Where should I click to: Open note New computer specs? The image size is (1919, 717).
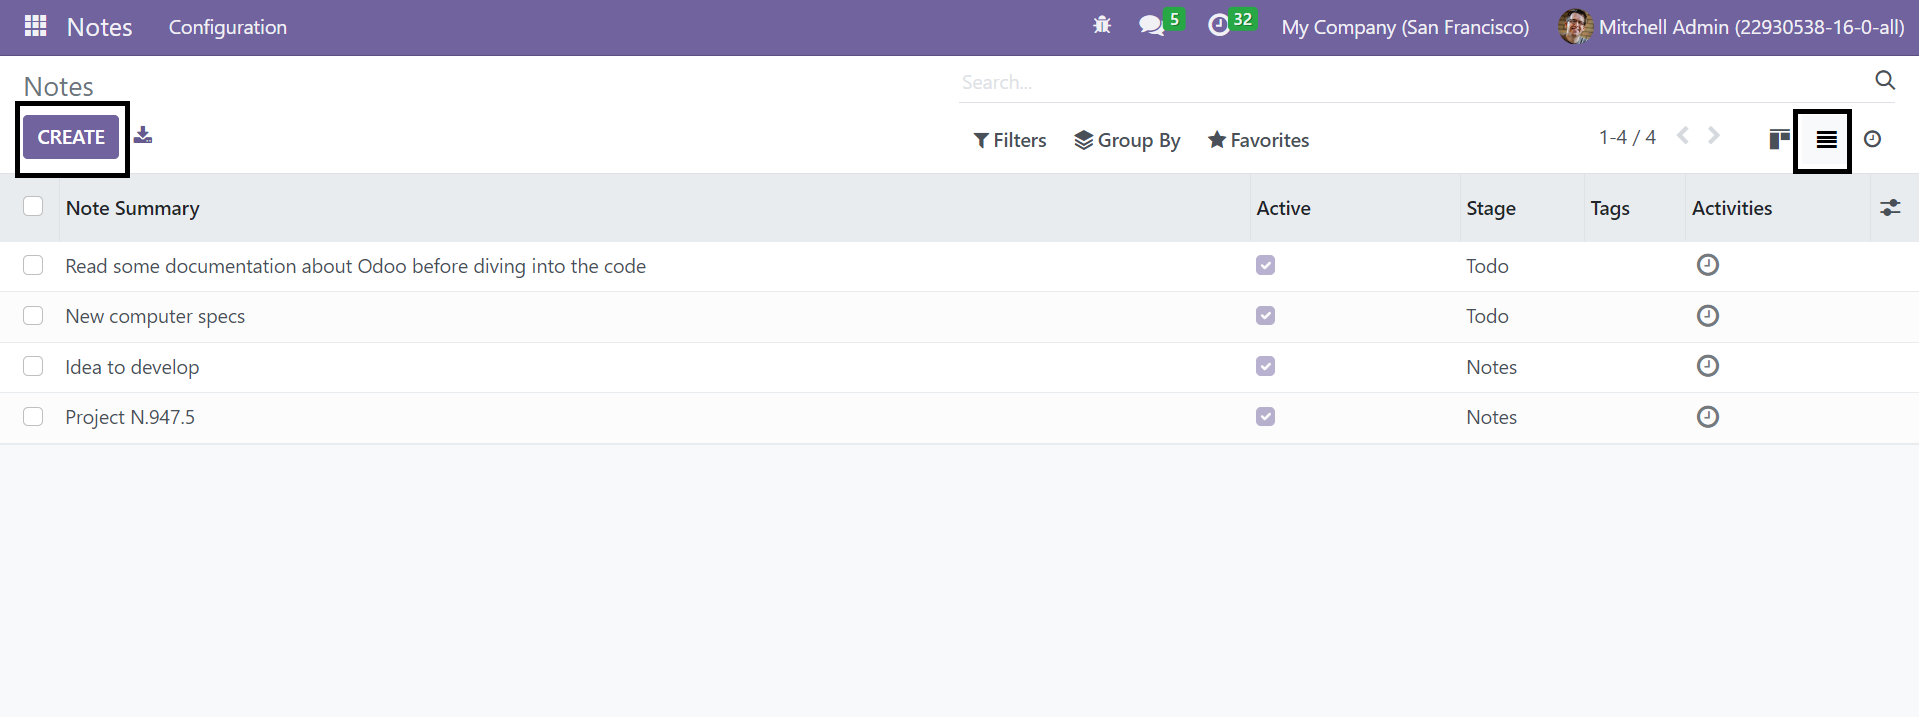click(155, 316)
